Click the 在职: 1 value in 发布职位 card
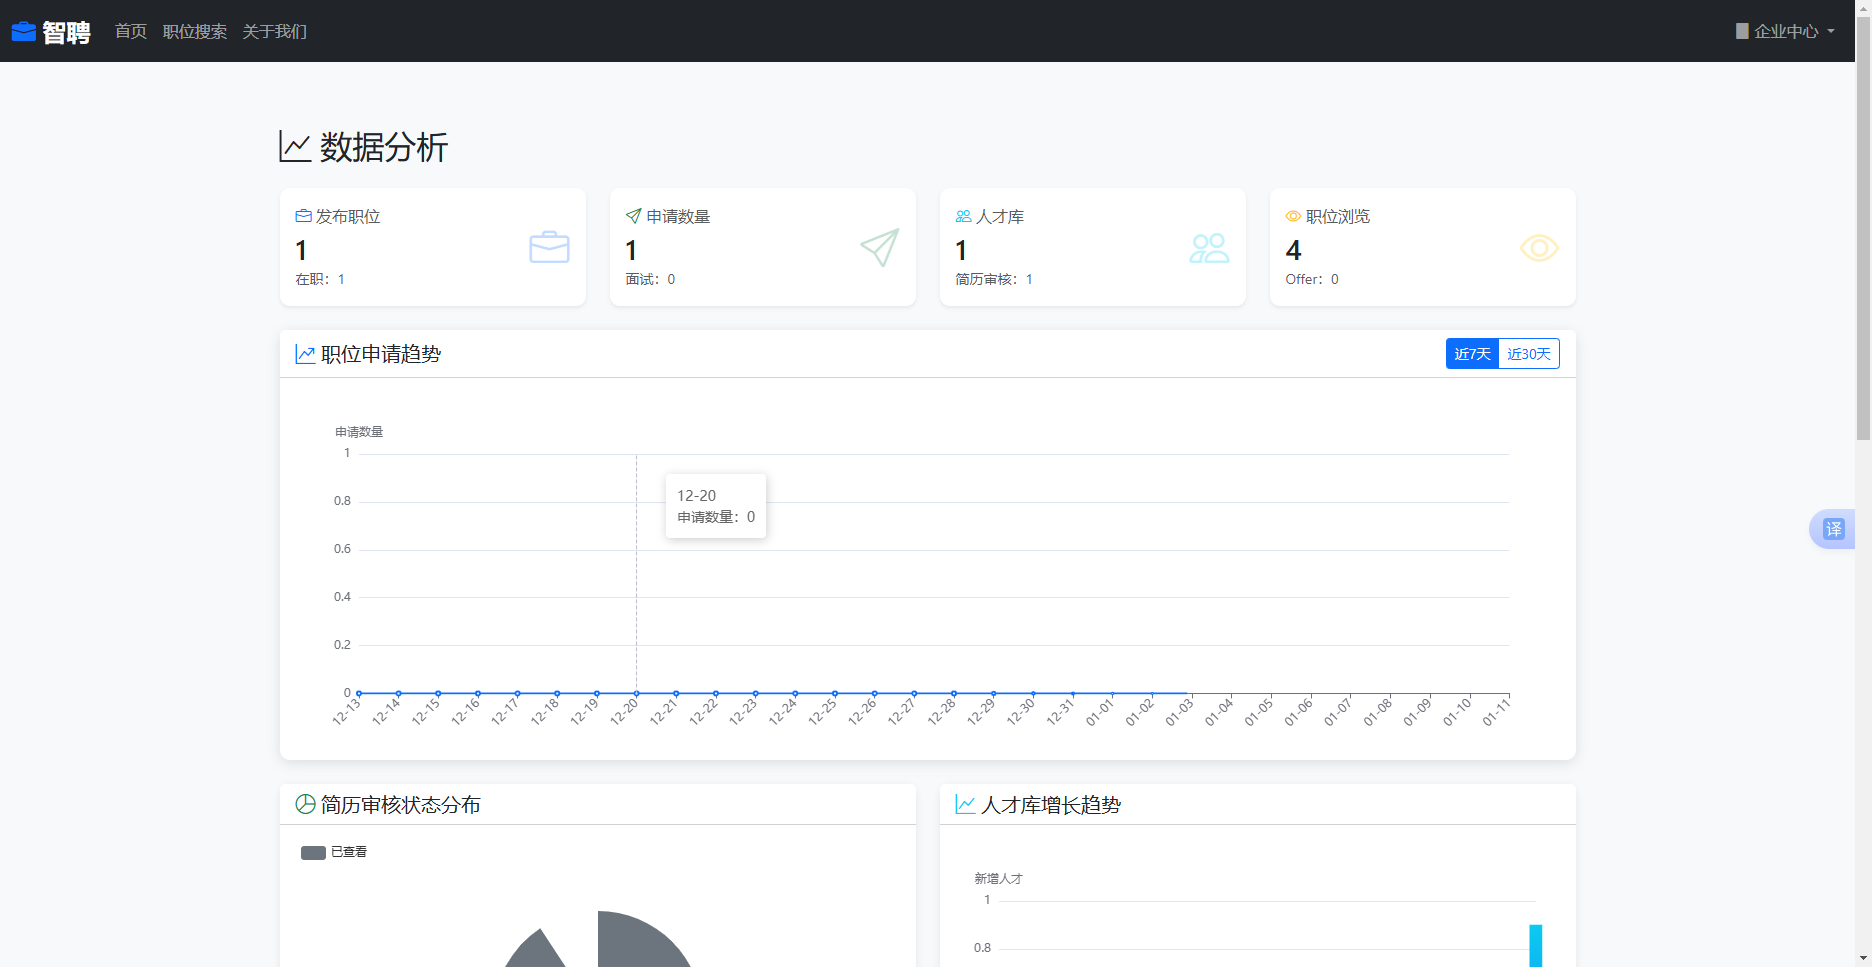 (320, 279)
